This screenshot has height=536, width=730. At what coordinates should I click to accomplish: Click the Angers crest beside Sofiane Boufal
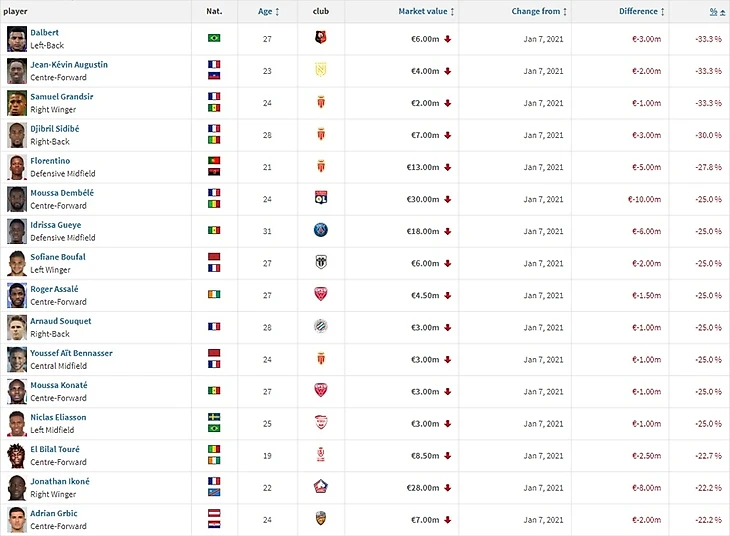pos(321,262)
